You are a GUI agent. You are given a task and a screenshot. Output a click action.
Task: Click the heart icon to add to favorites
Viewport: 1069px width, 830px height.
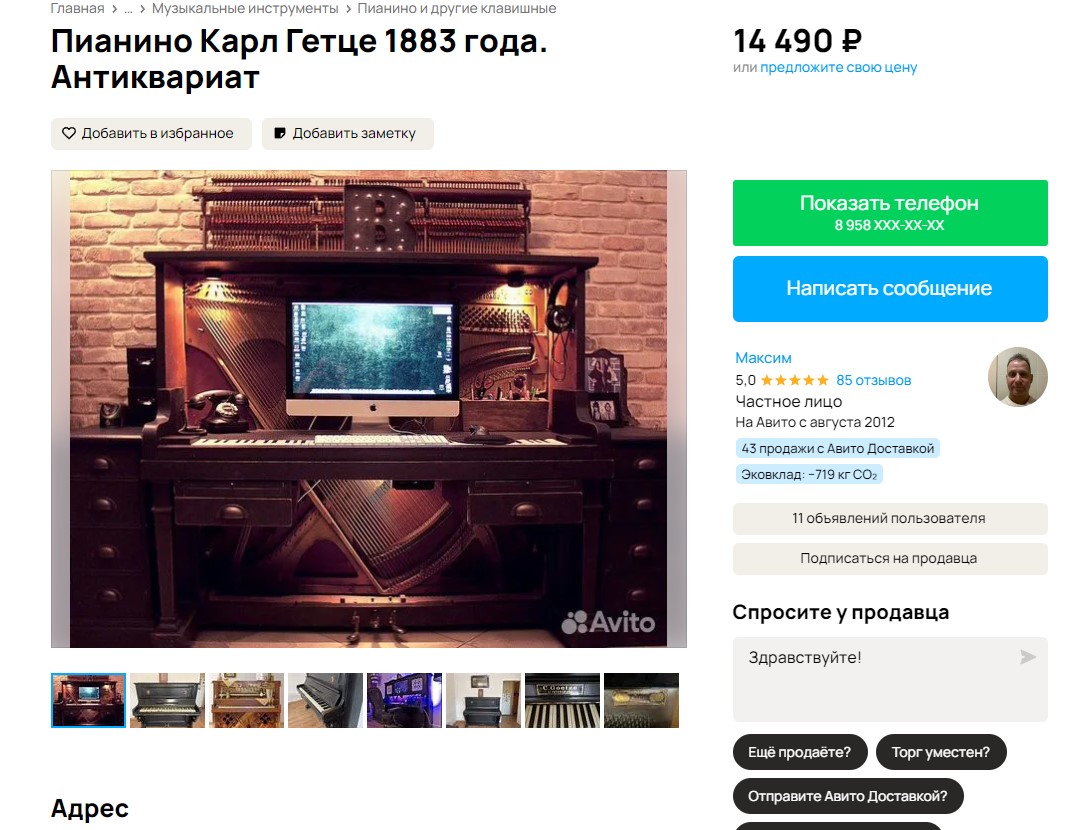coord(69,133)
